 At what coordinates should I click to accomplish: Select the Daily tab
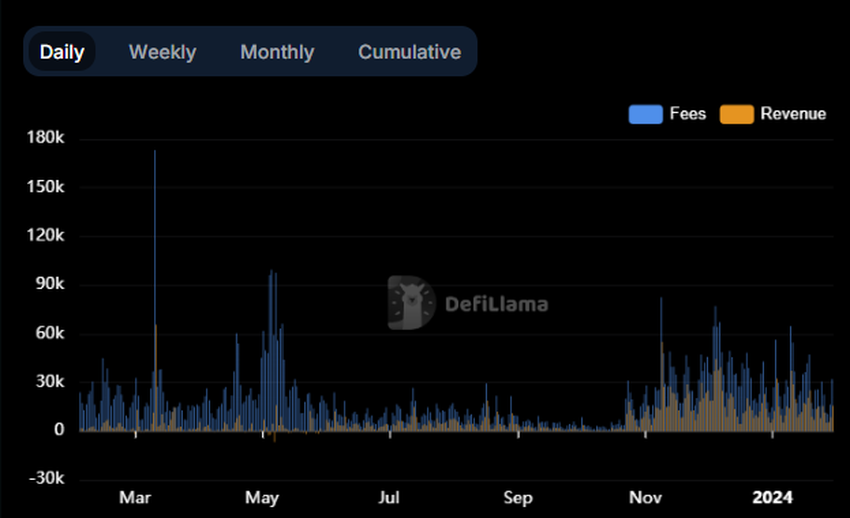[62, 52]
